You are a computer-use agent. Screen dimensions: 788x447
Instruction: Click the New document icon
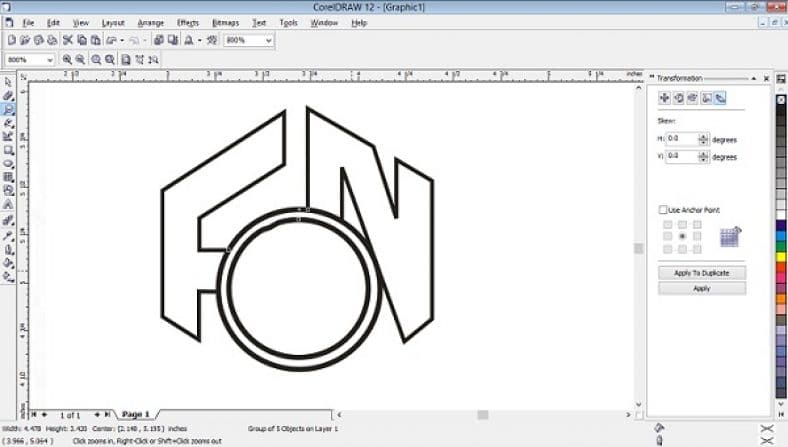[x=12, y=40]
